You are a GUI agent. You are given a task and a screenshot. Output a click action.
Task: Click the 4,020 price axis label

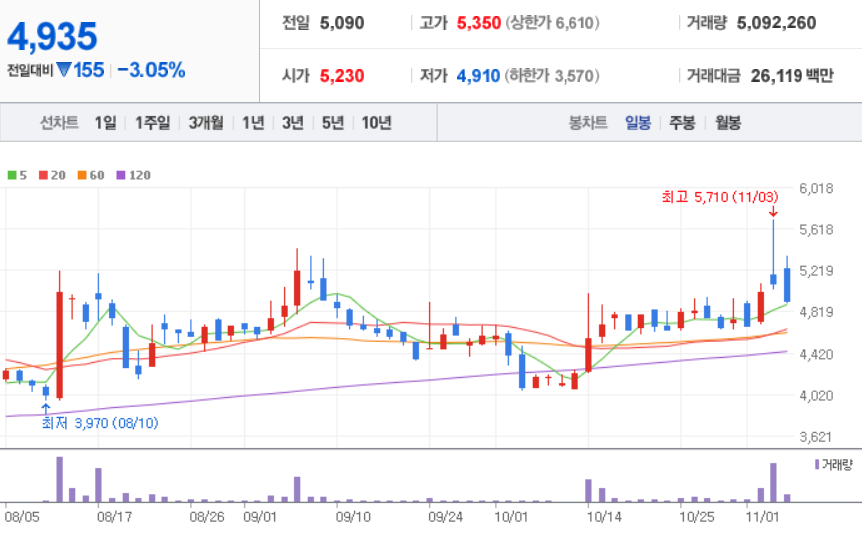tap(816, 396)
